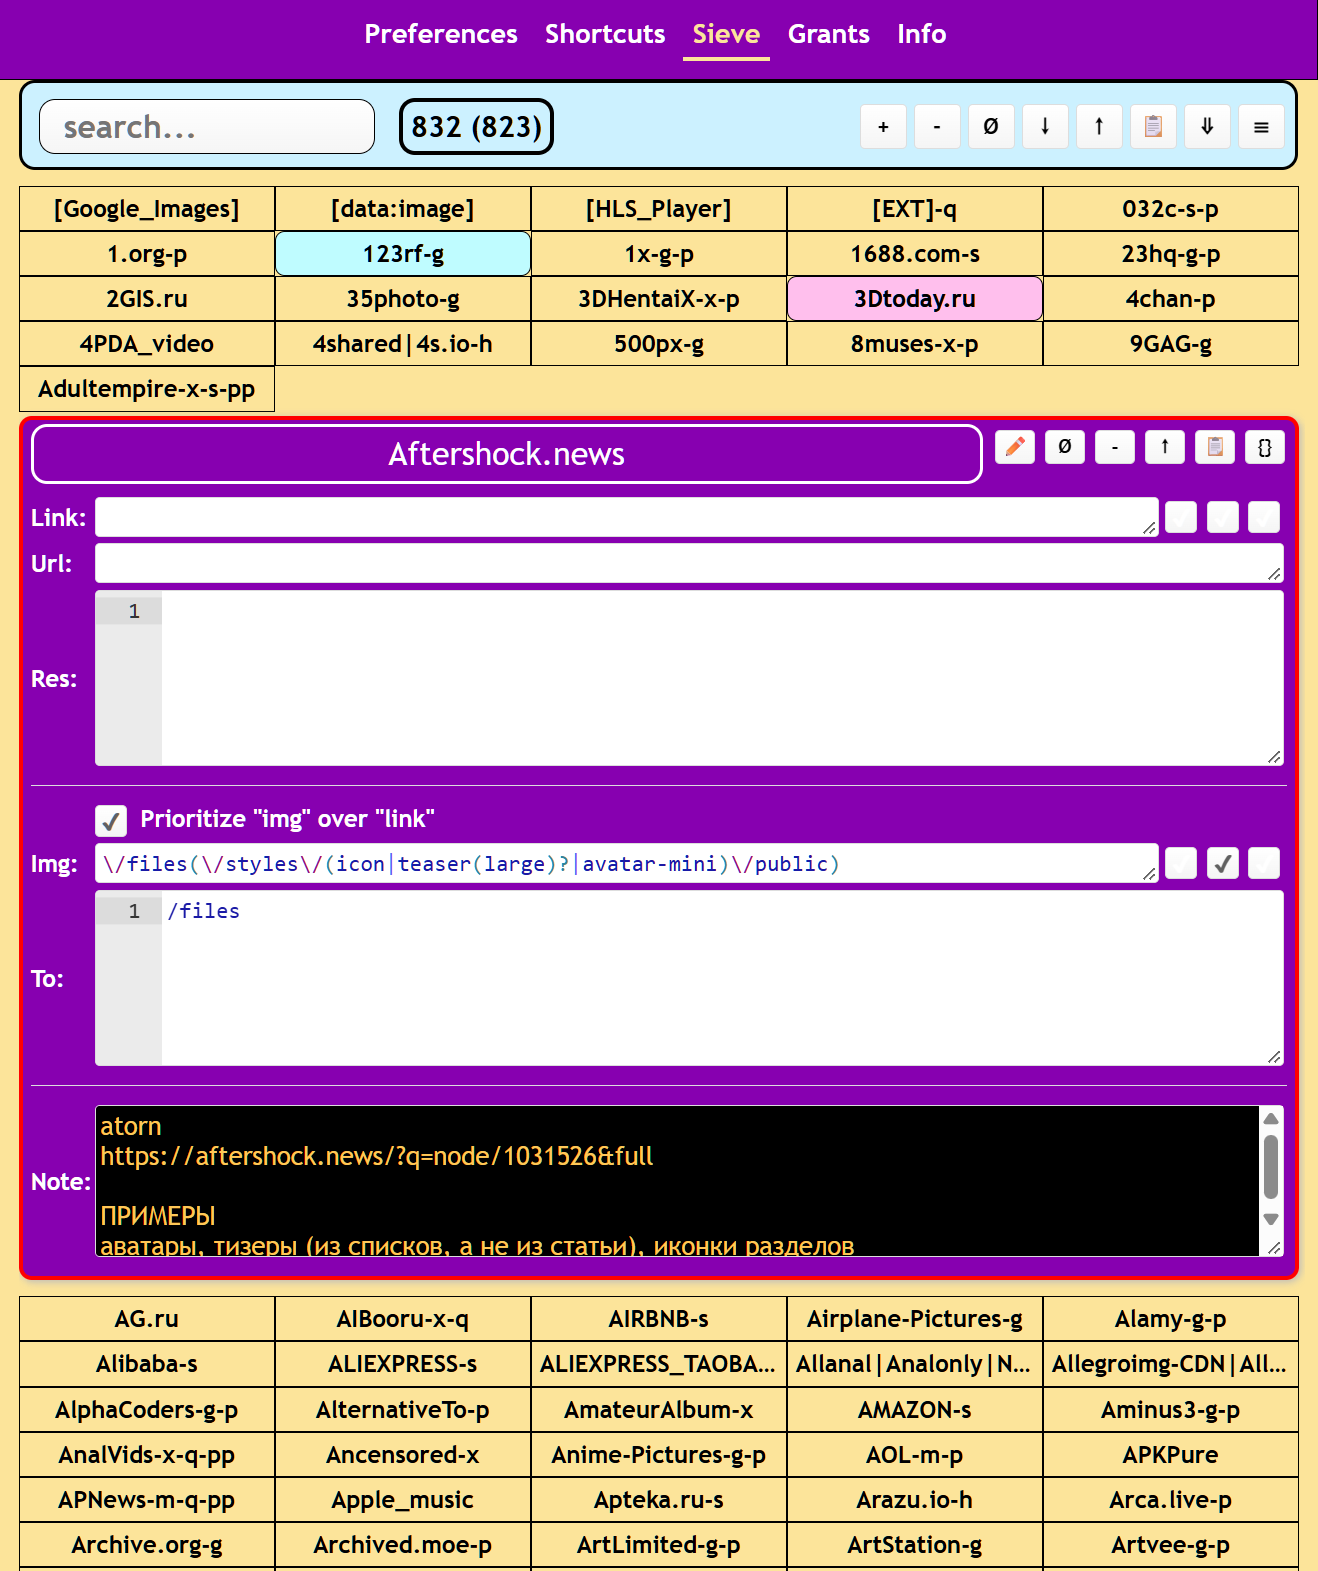Click the clipboard icon in top toolbar
Screen dimensions: 1318x1571
click(x=1153, y=127)
